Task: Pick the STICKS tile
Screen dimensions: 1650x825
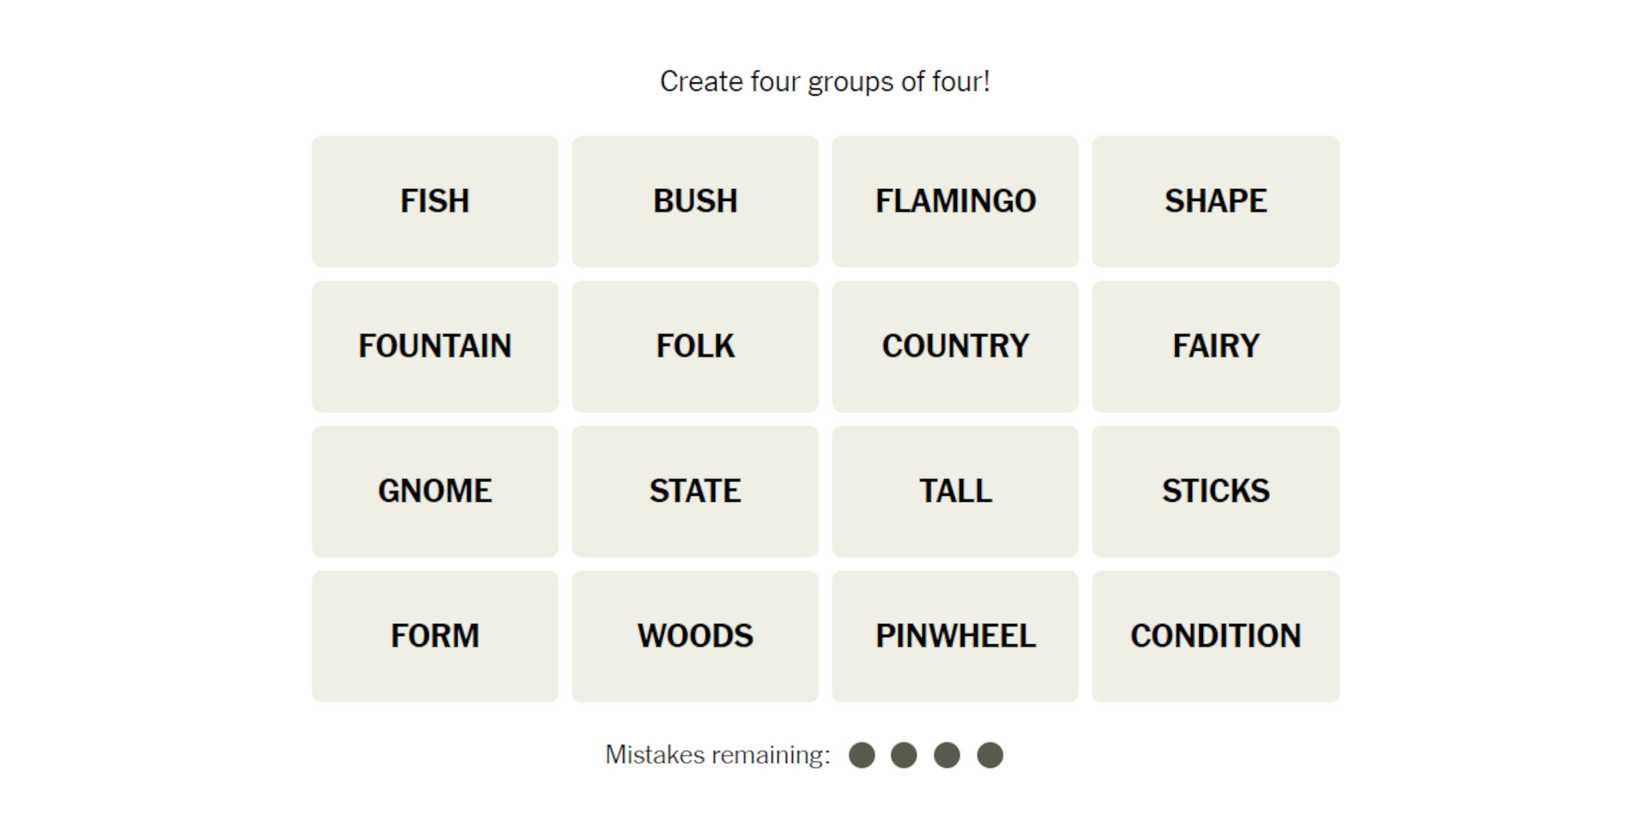Action: [x=1215, y=491]
